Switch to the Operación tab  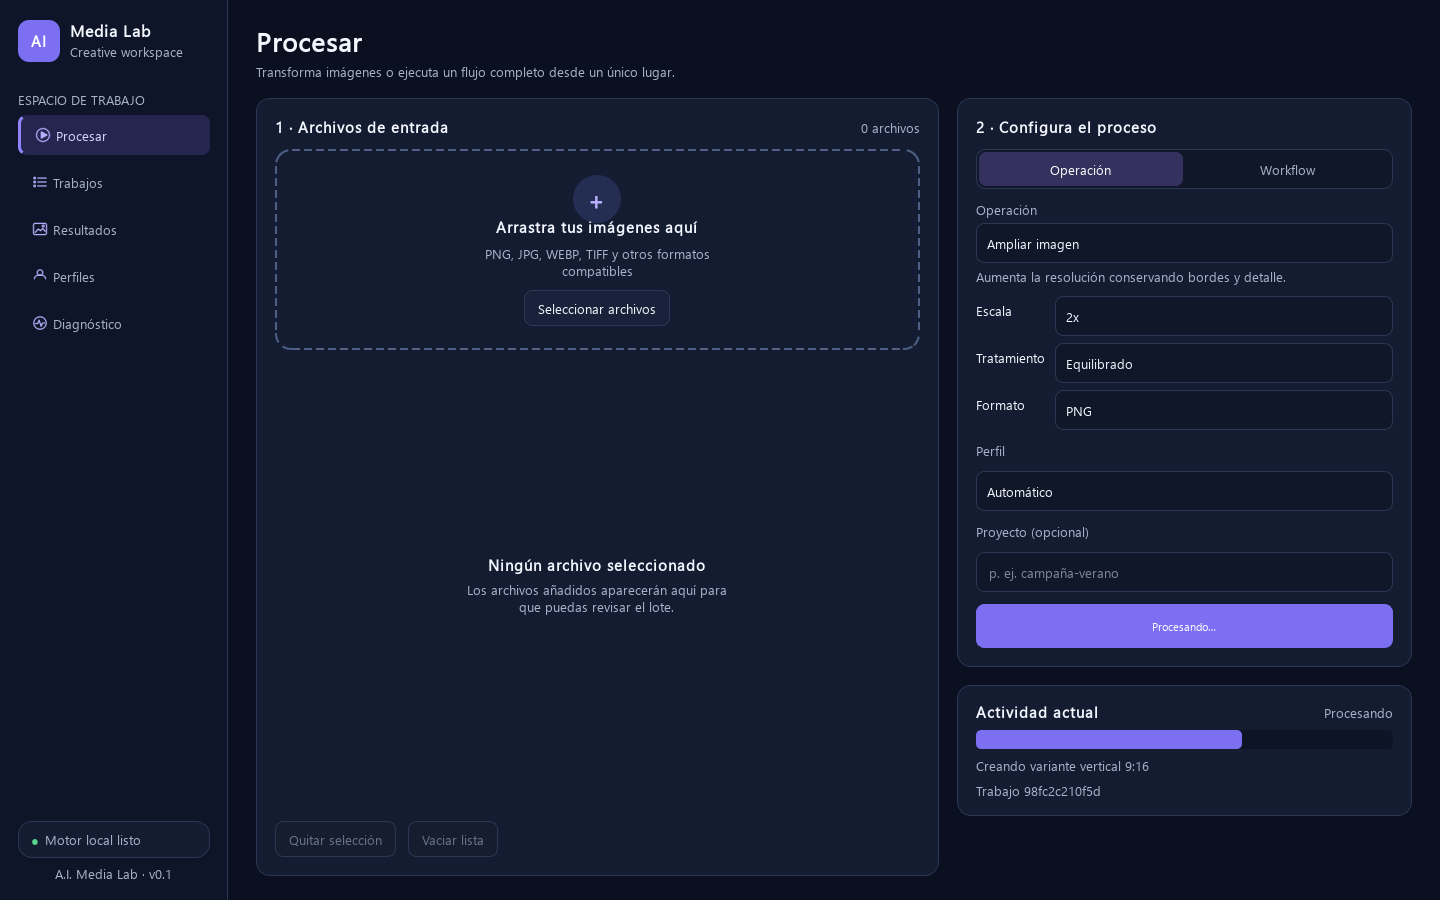point(1081,170)
